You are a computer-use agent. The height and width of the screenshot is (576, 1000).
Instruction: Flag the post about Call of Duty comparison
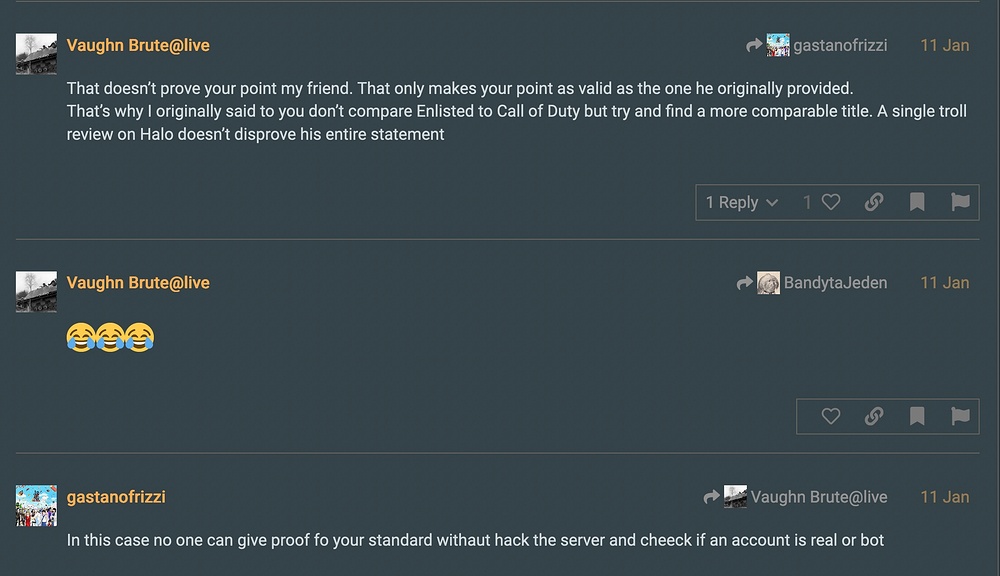pos(960,202)
